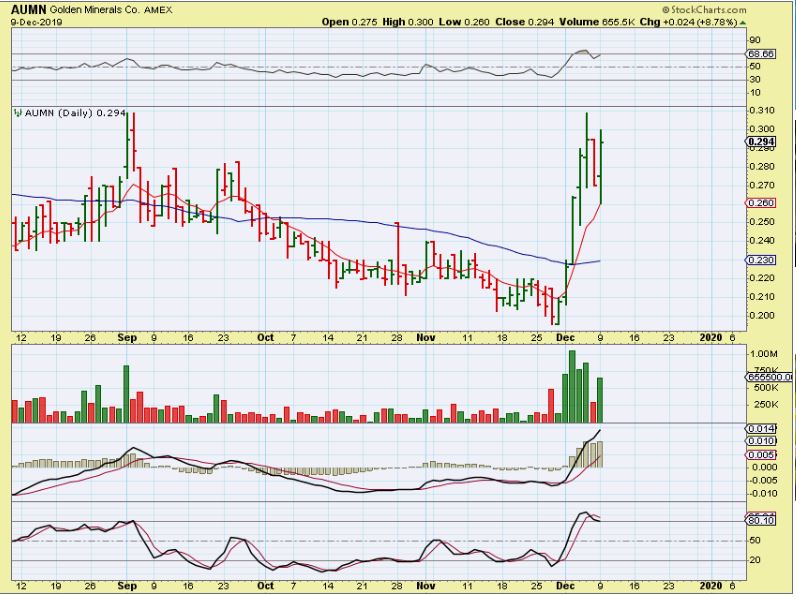Click the boxed 0.294 last price label

761,142
